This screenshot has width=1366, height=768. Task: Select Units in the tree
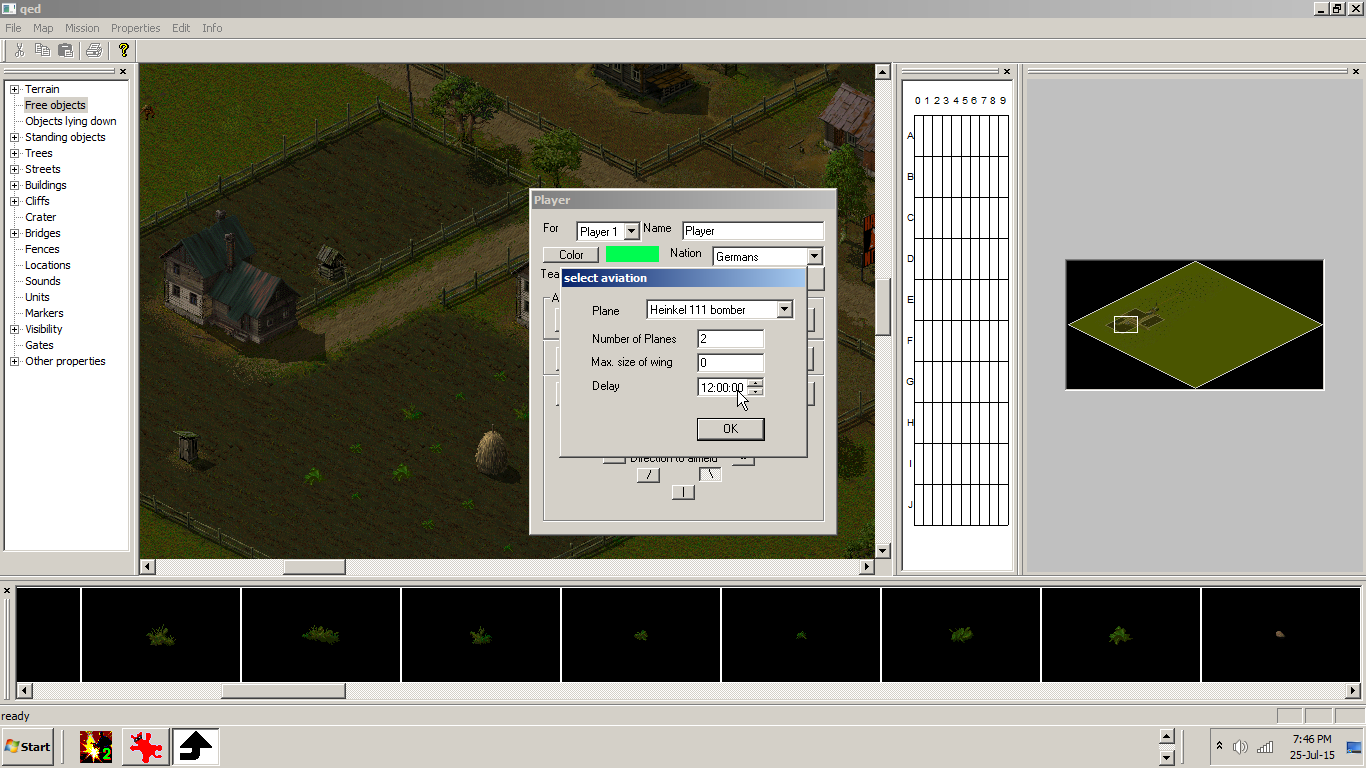[37, 297]
